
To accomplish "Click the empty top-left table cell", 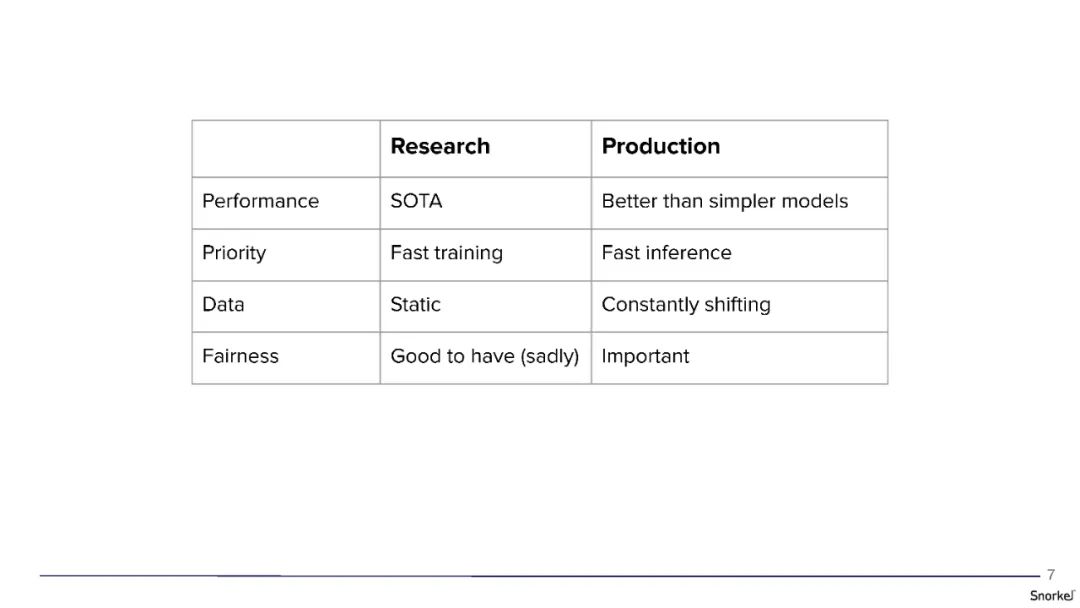I will pyautogui.click(x=286, y=149).
